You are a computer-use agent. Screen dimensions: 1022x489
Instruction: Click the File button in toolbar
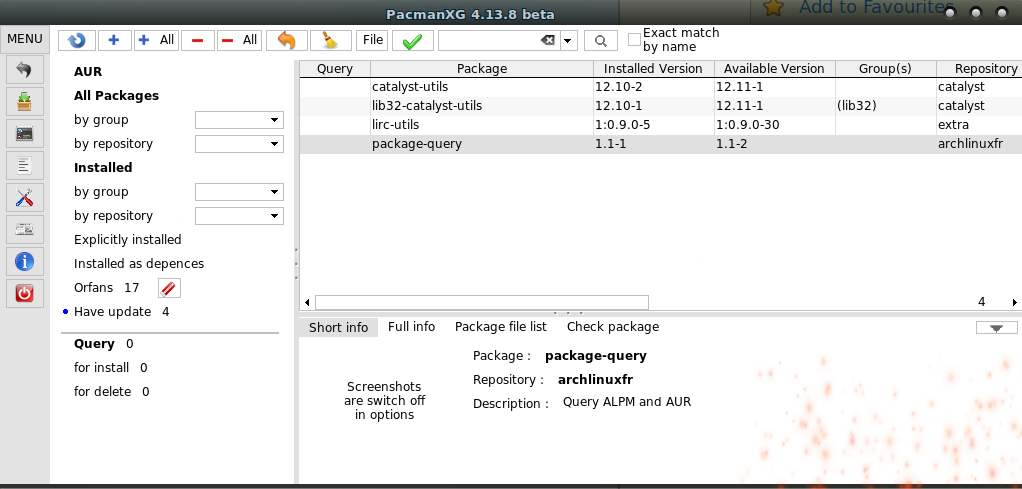coord(373,40)
